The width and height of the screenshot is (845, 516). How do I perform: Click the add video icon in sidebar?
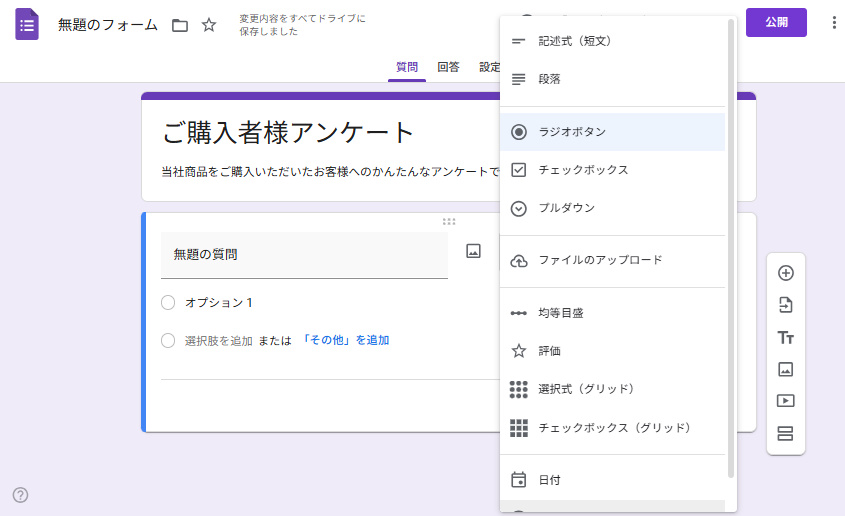pos(785,401)
